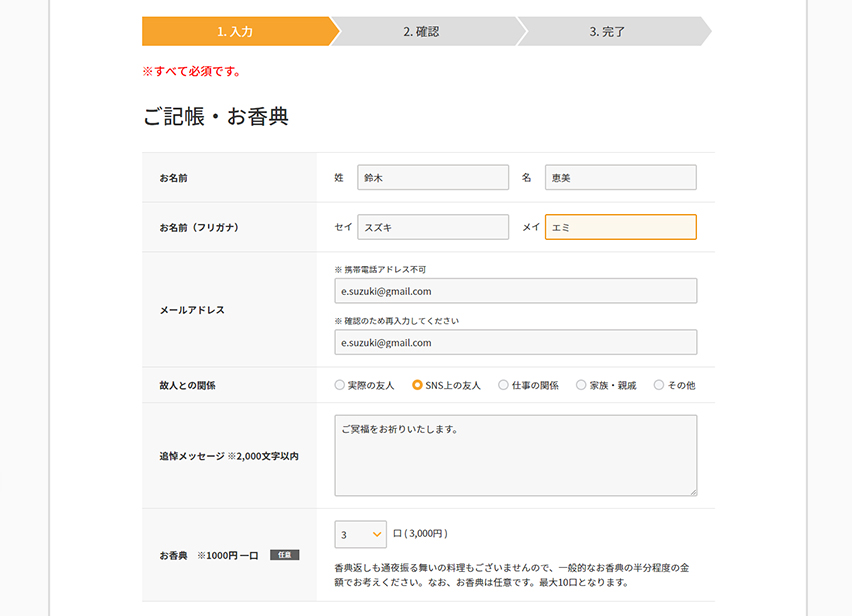The height and width of the screenshot is (616, 852).
Task: Click the 故人との関係 row label
Action: coord(187,386)
